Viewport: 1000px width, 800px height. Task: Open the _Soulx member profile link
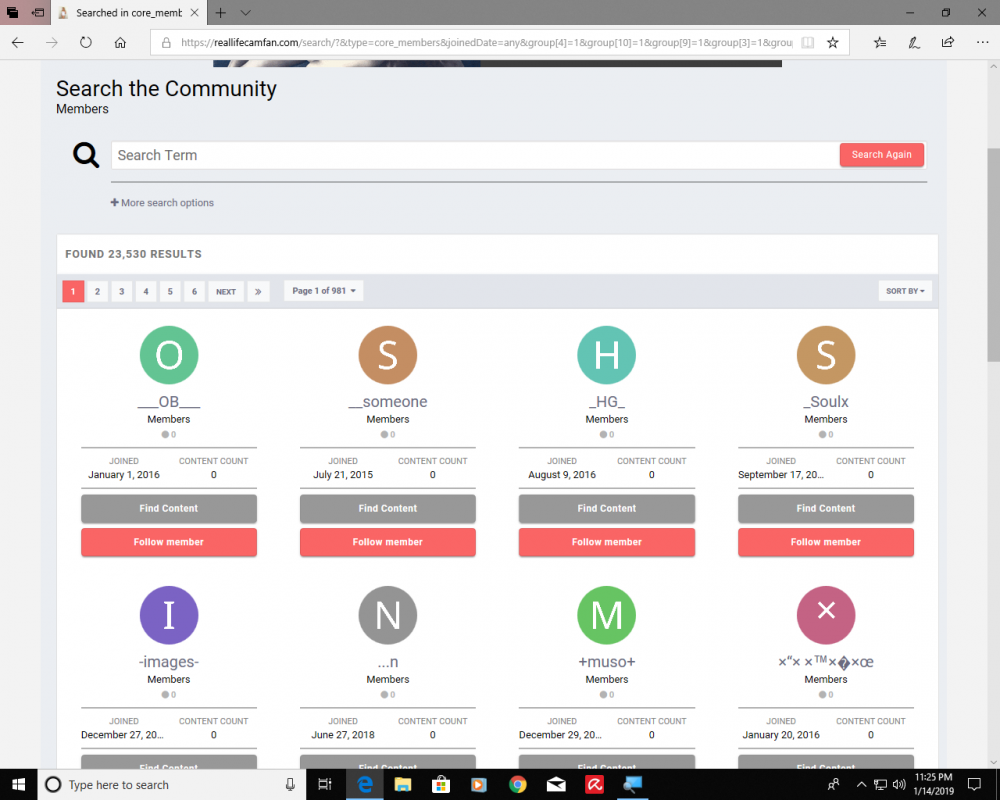tap(825, 402)
